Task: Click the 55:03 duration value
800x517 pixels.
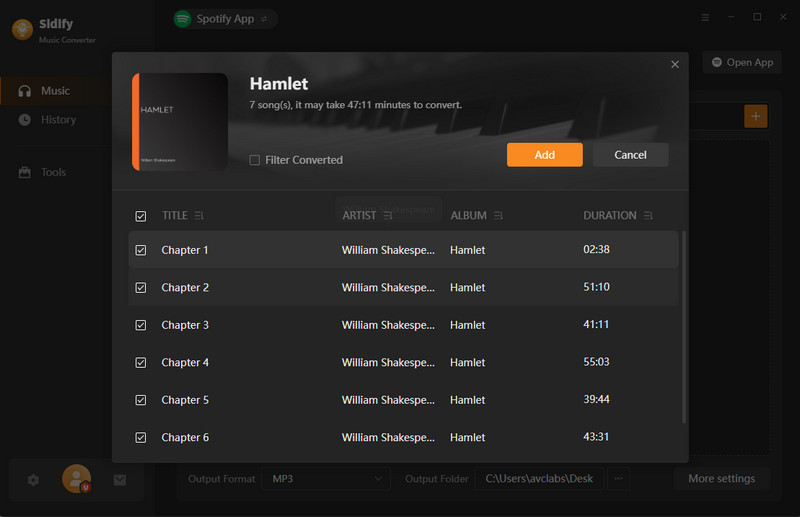Action: click(596, 362)
